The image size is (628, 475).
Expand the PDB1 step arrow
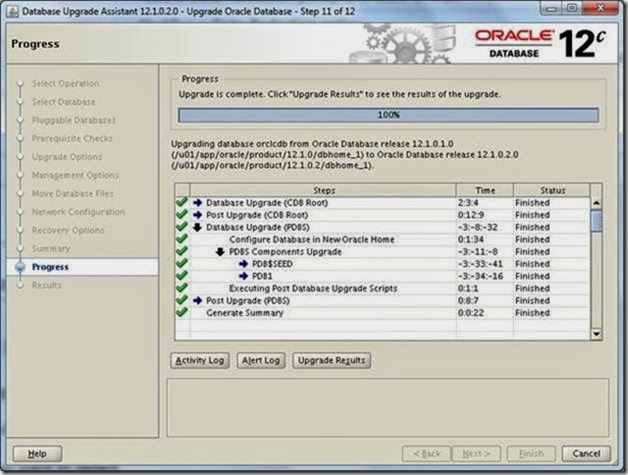[x=243, y=276]
